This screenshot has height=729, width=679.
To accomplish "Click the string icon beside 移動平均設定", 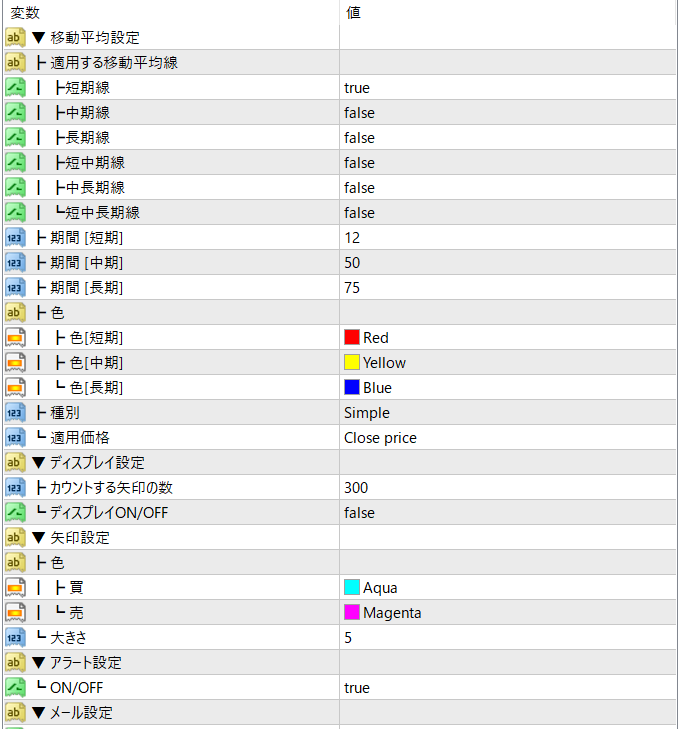I will point(15,38).
